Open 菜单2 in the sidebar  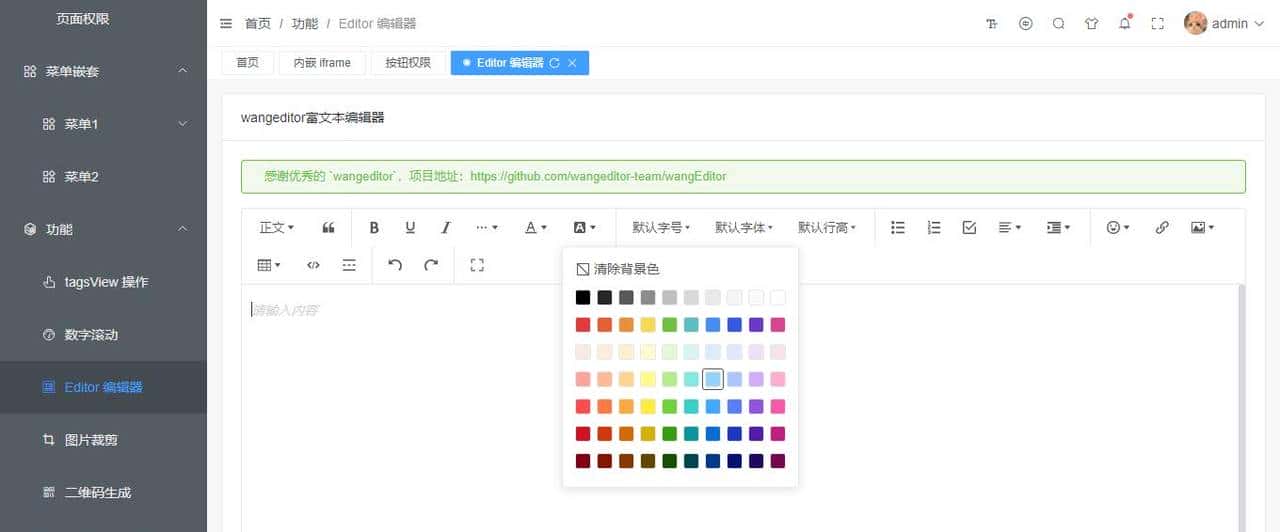[103, 176]
